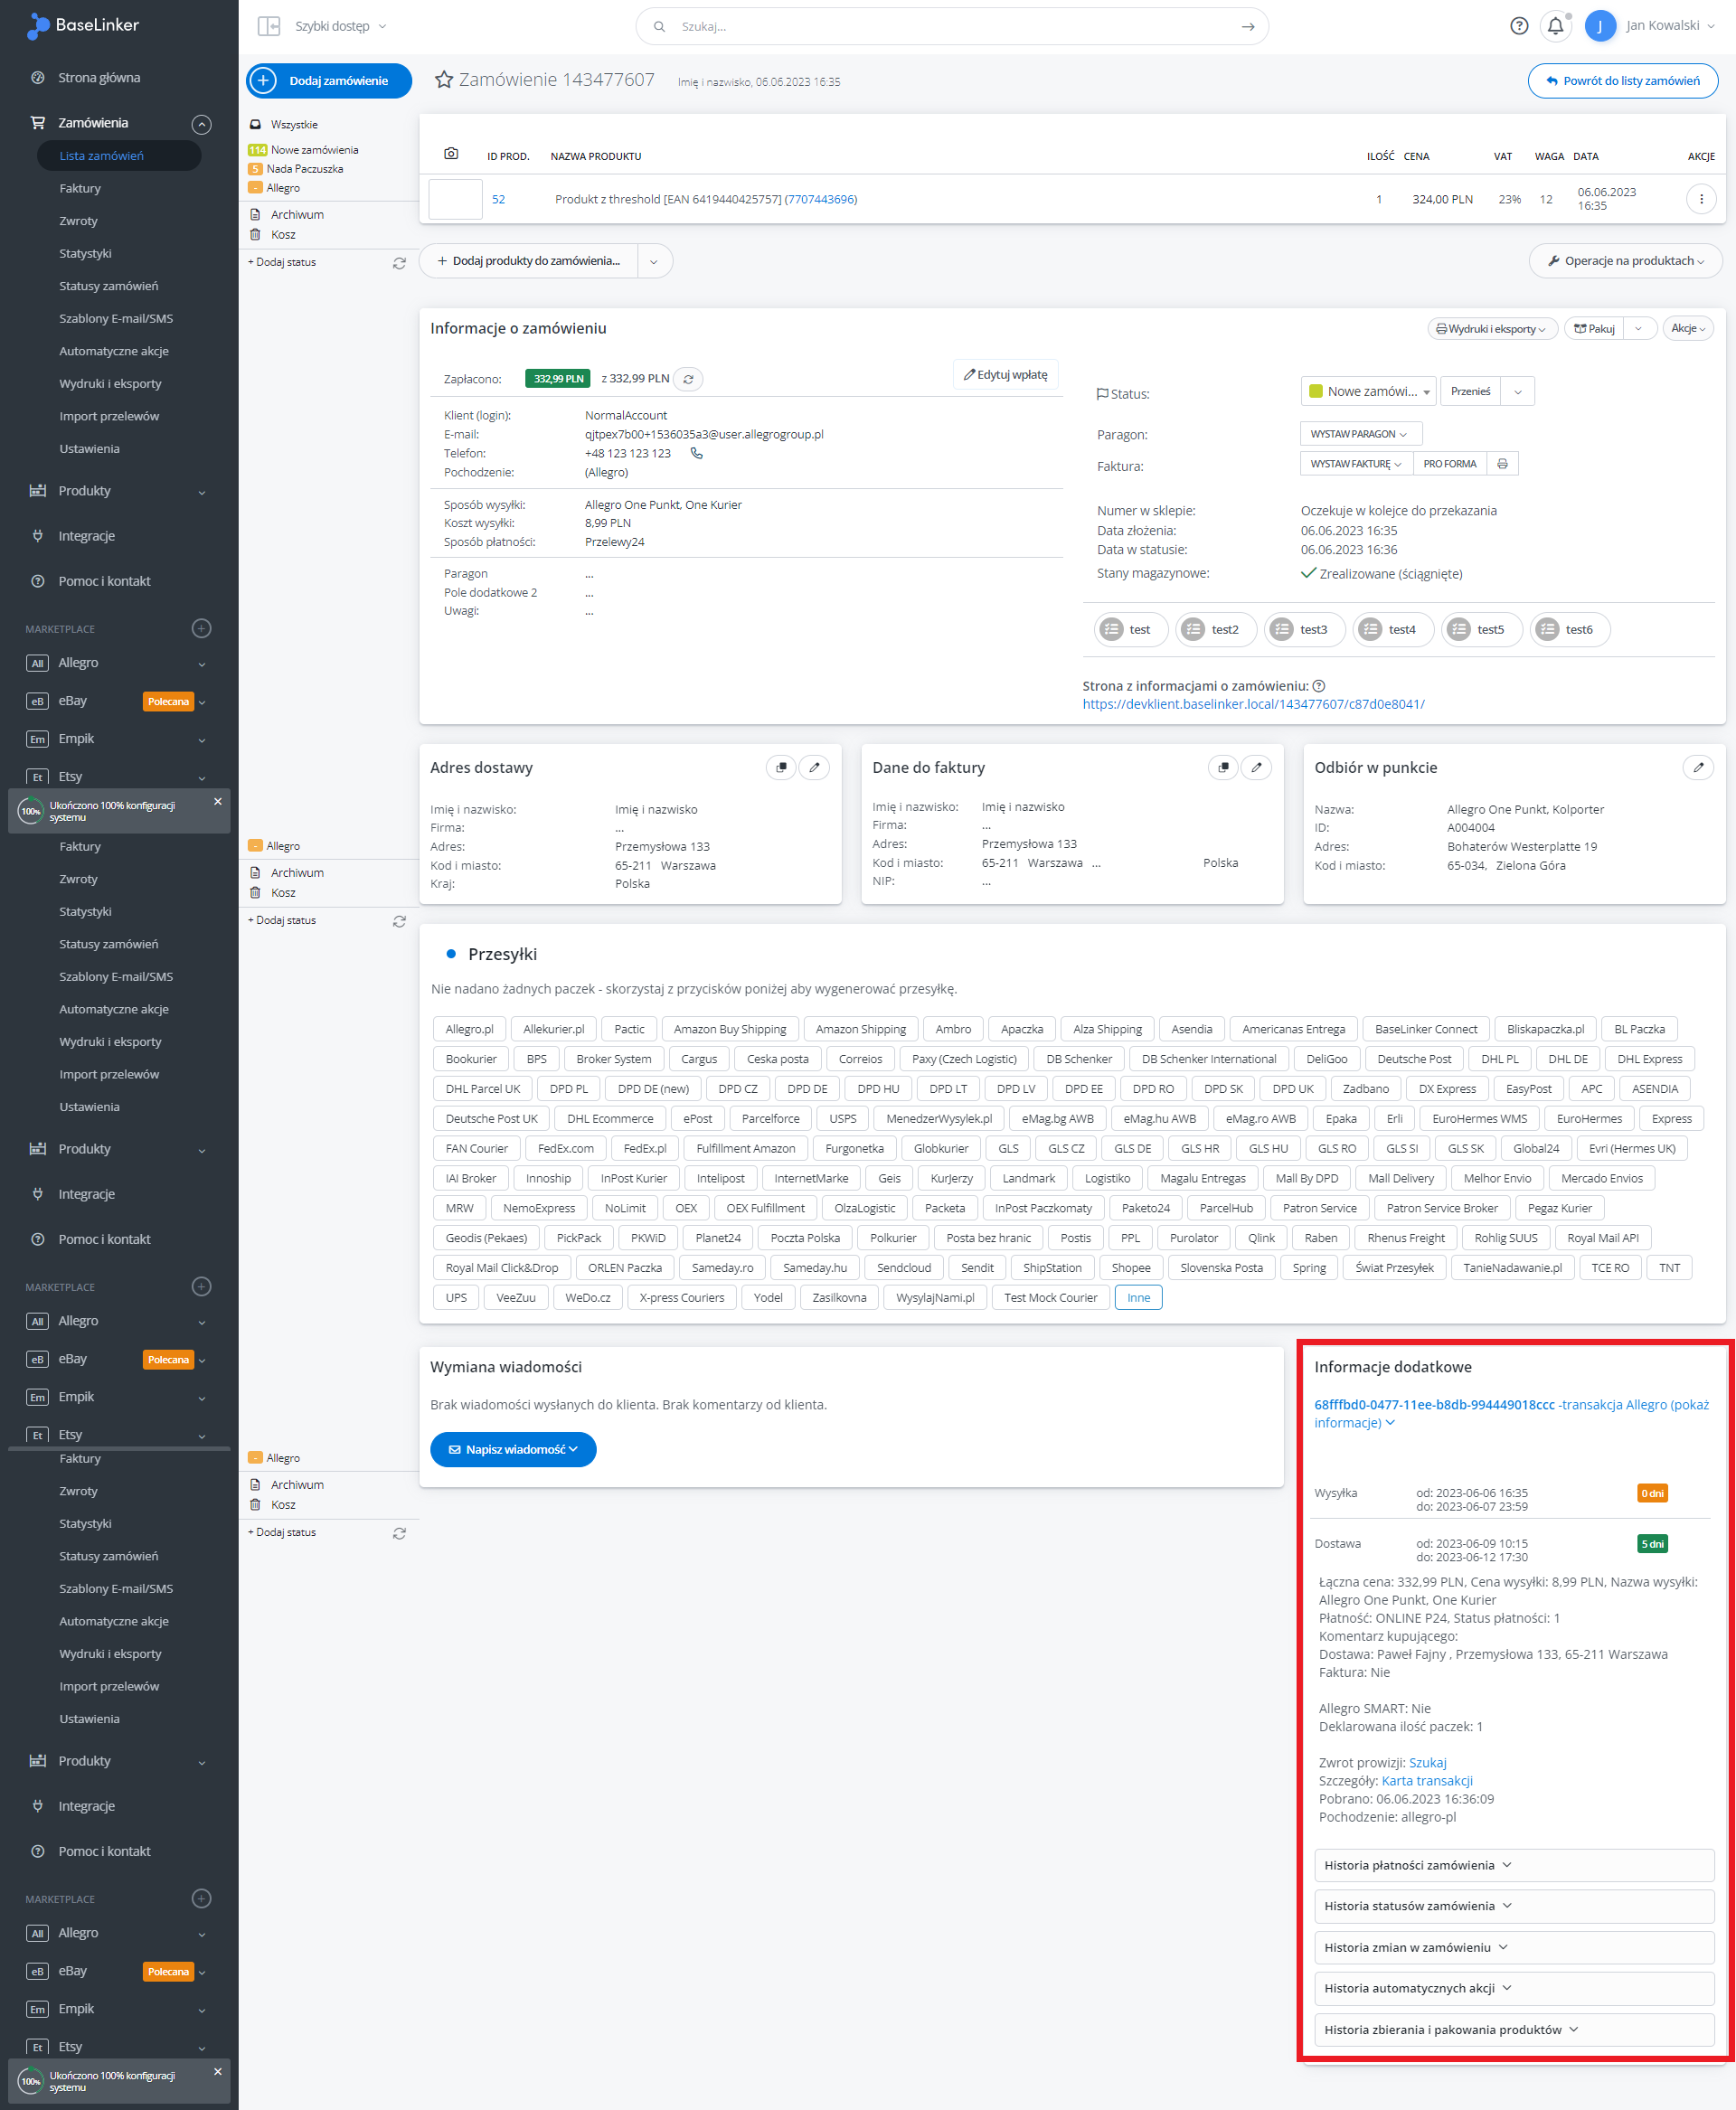Expand Historia płatności zamówienia
Viewport: 1736px width, 2110px height.
coord(1513,1864)
